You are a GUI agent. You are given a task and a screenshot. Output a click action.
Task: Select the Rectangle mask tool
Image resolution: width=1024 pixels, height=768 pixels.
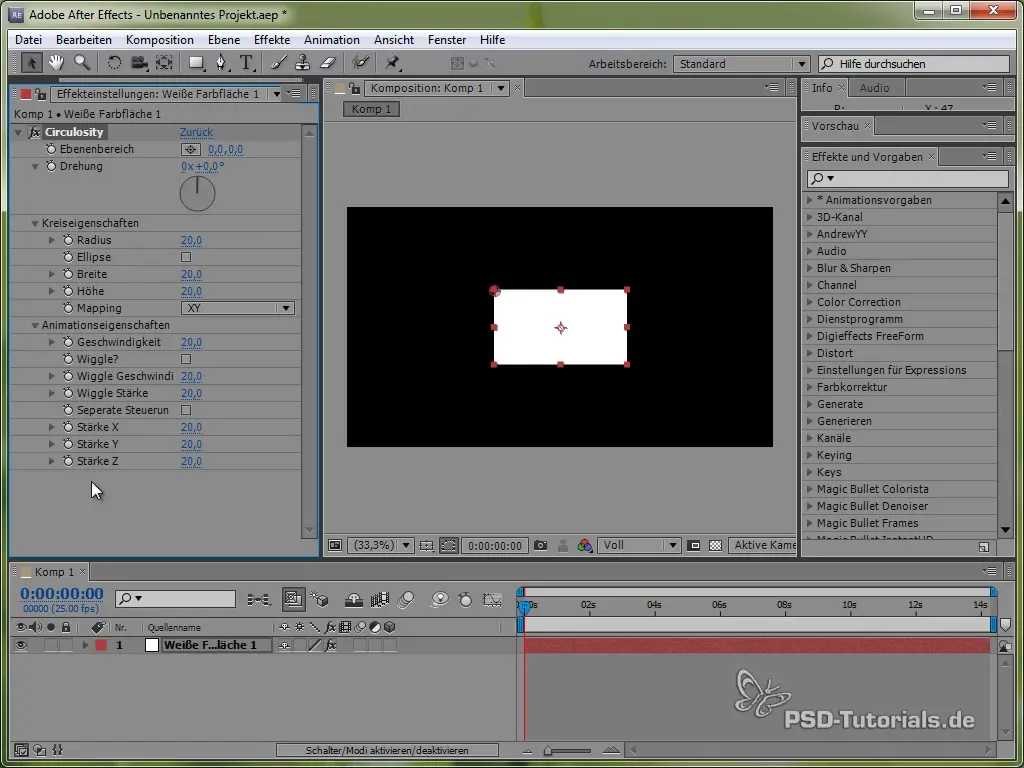click(x=196, y=63)
